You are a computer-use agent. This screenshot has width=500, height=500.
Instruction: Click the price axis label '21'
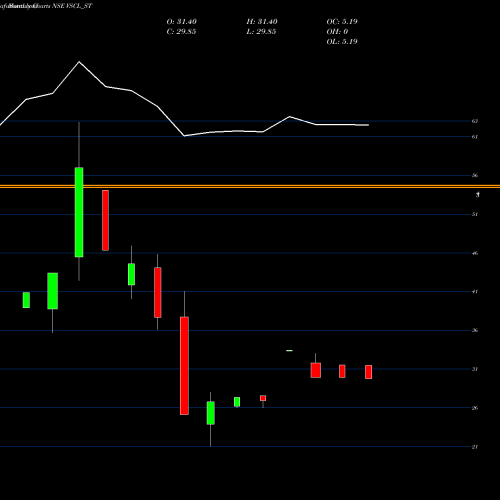(x=475, y=447)
